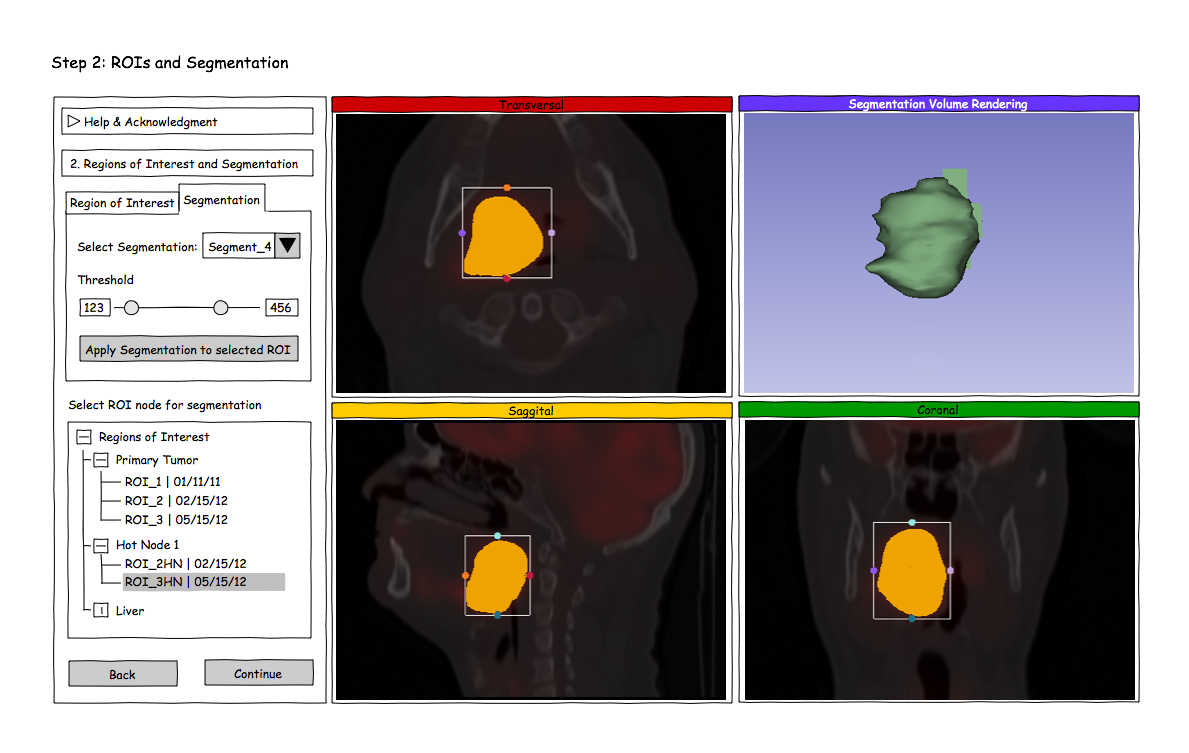Screen dimensions: 1189x753
Task: Click the maximum threshold field showing 456
Action: click(281, 308)
